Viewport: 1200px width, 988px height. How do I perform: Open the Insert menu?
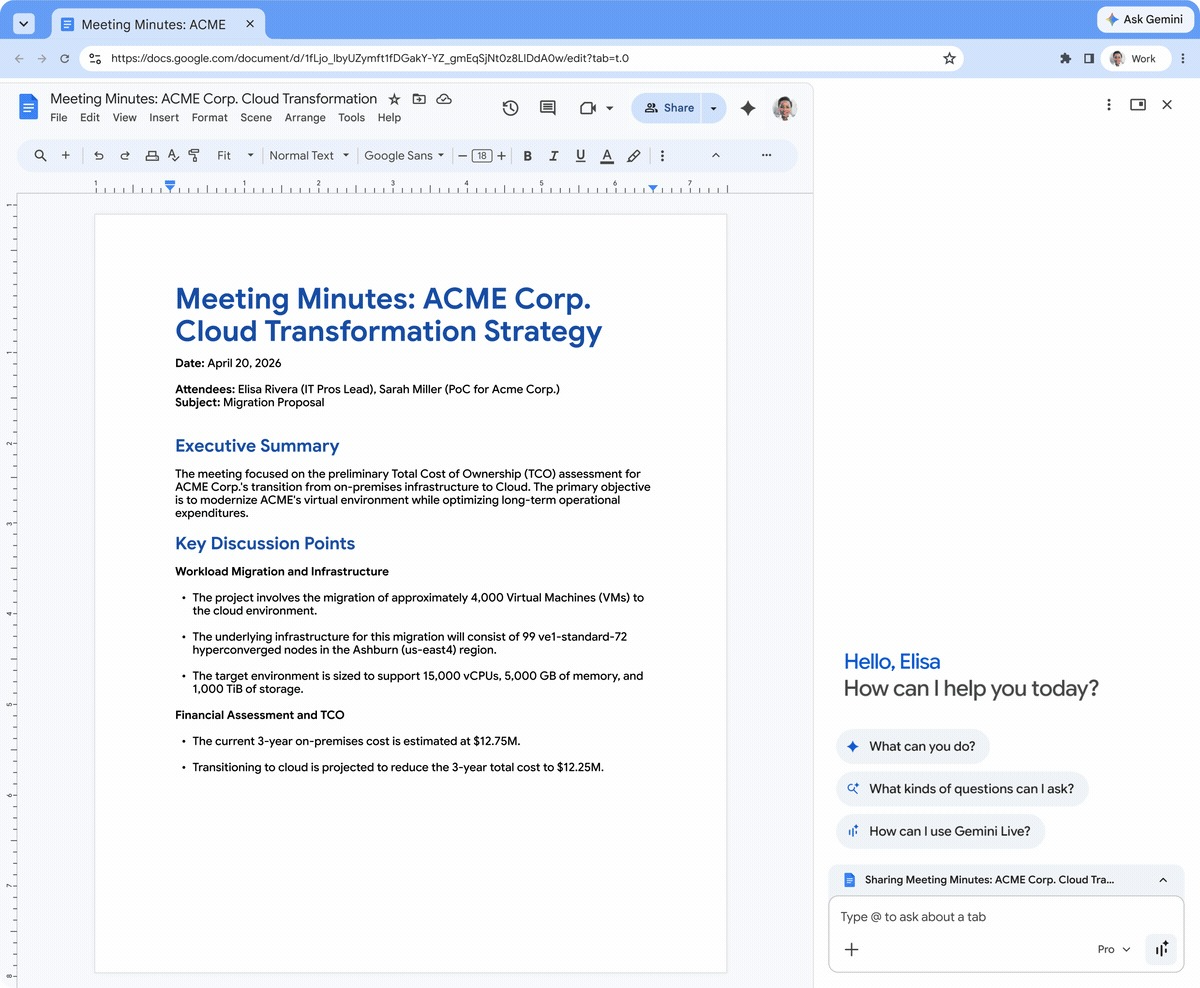coord(164,118)
